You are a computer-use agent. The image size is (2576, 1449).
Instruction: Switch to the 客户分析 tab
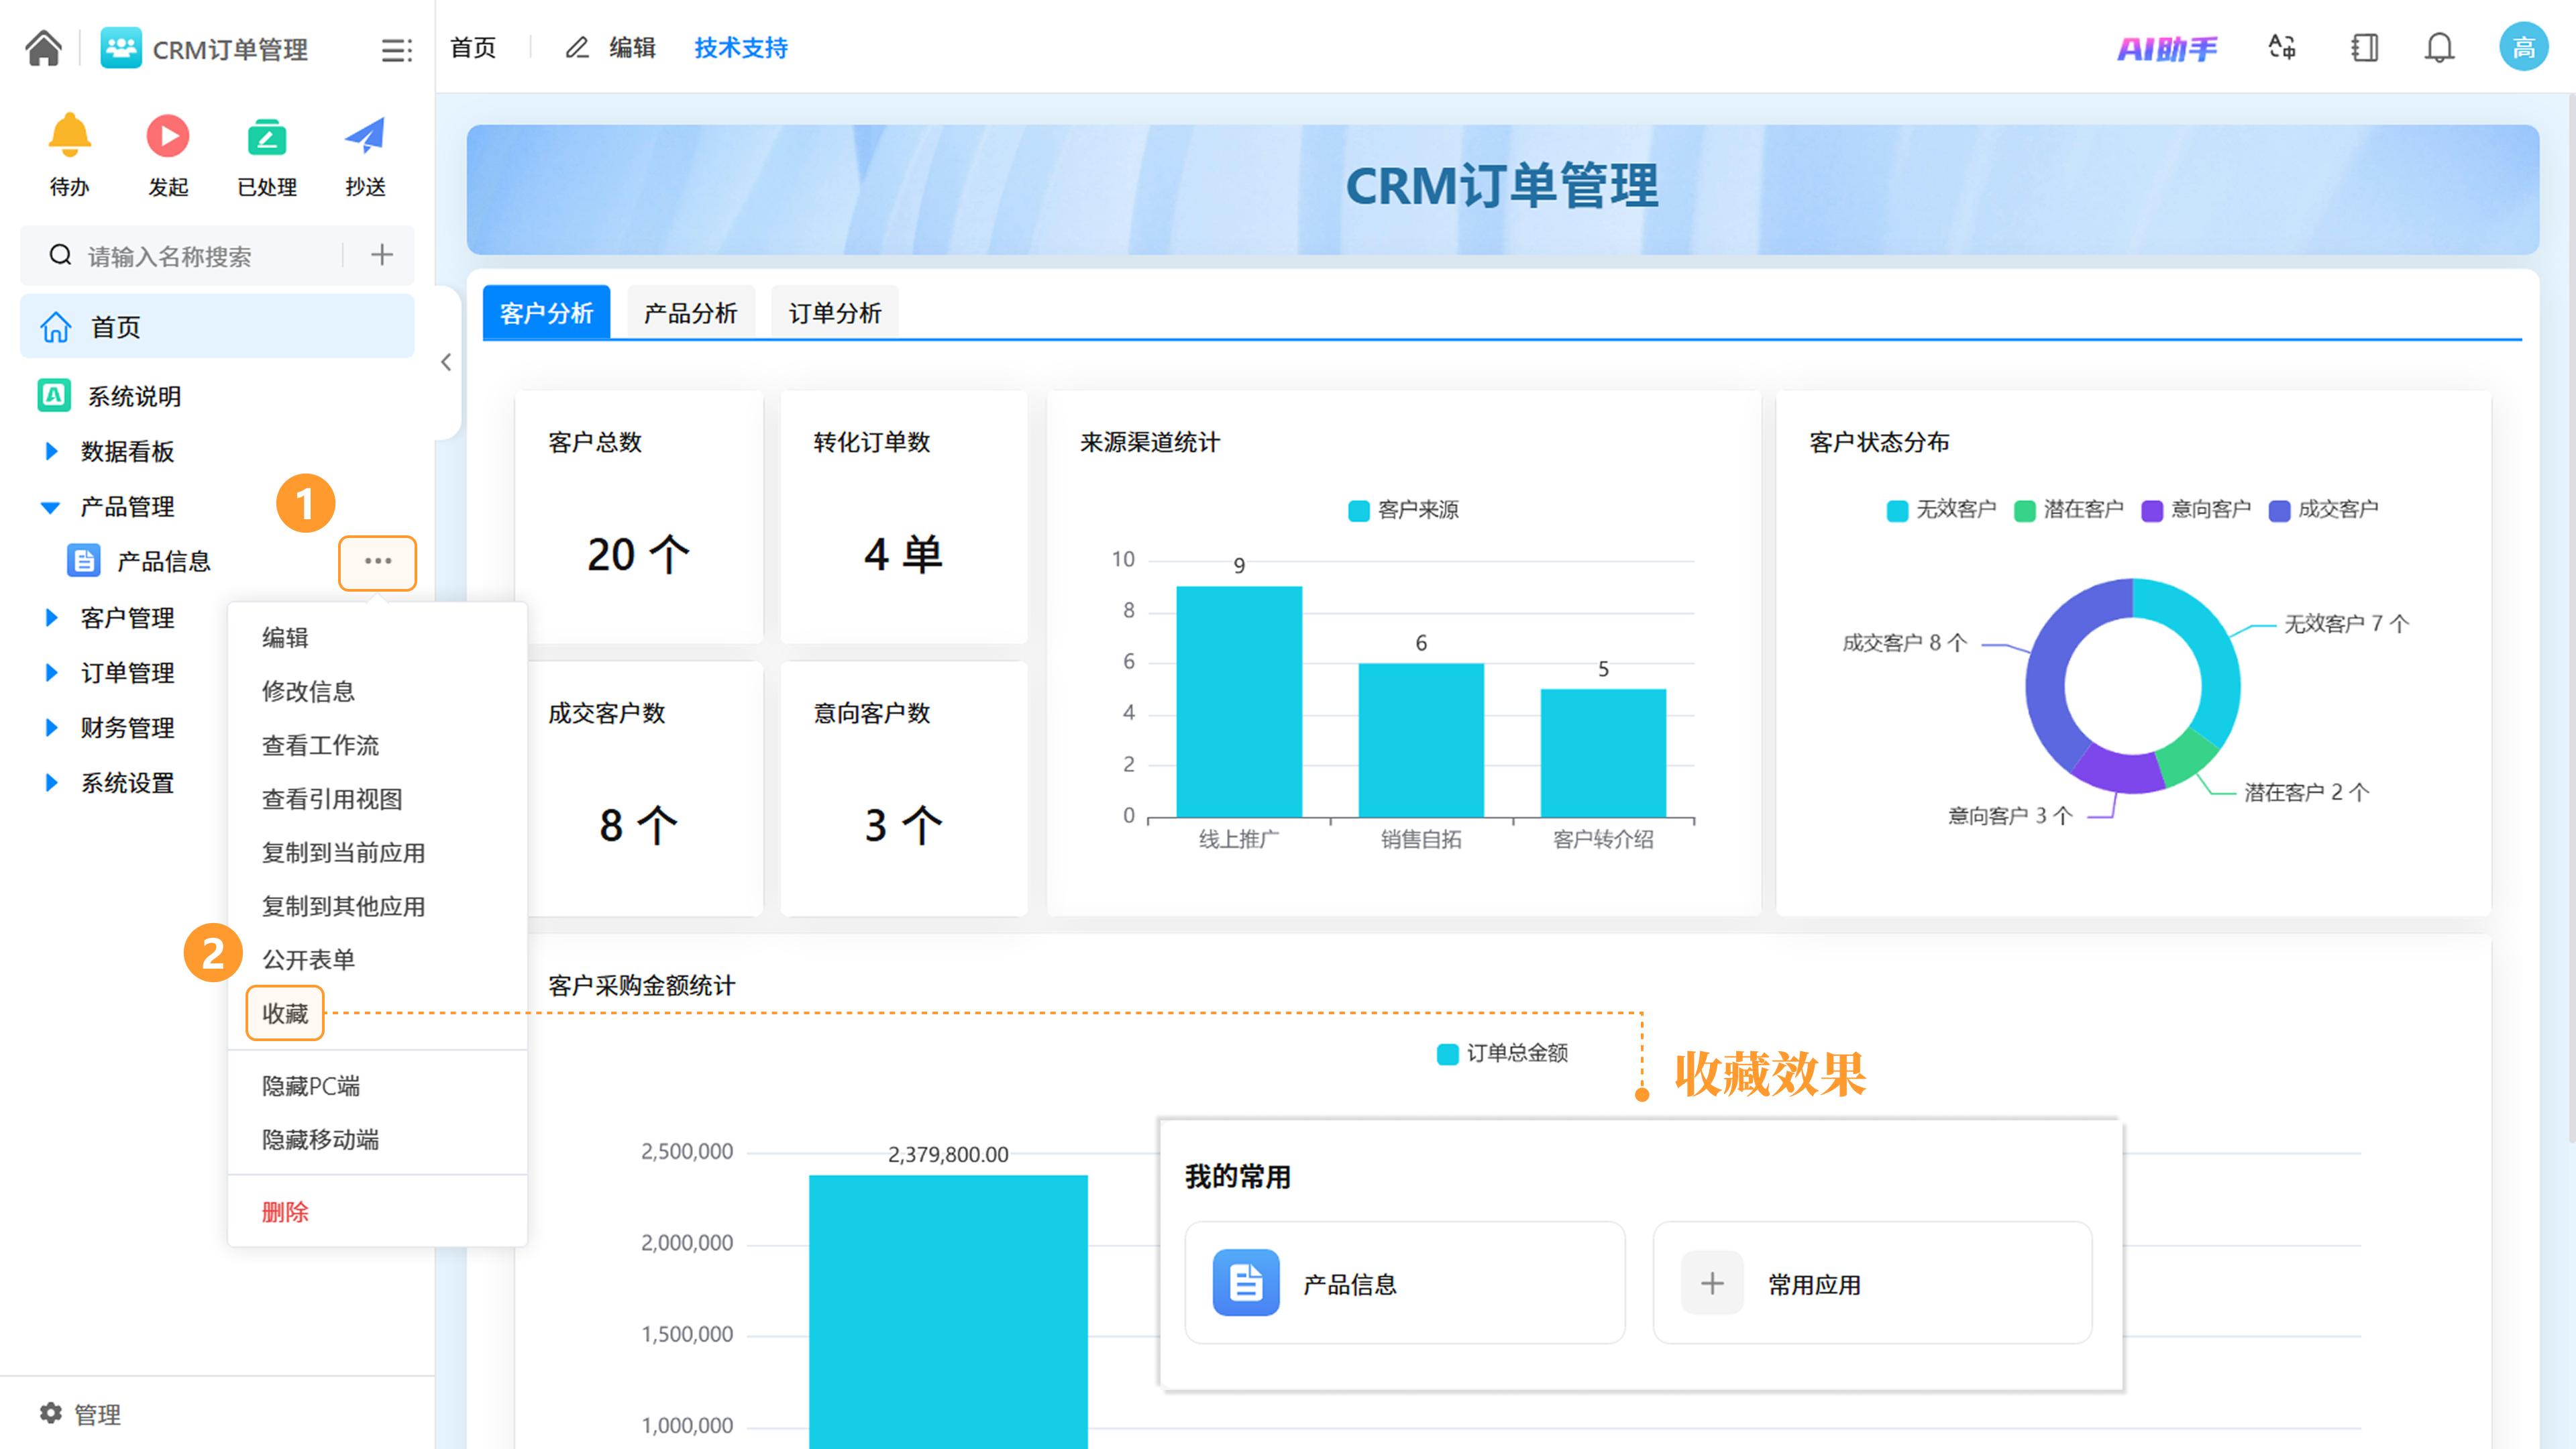(546, 313)
